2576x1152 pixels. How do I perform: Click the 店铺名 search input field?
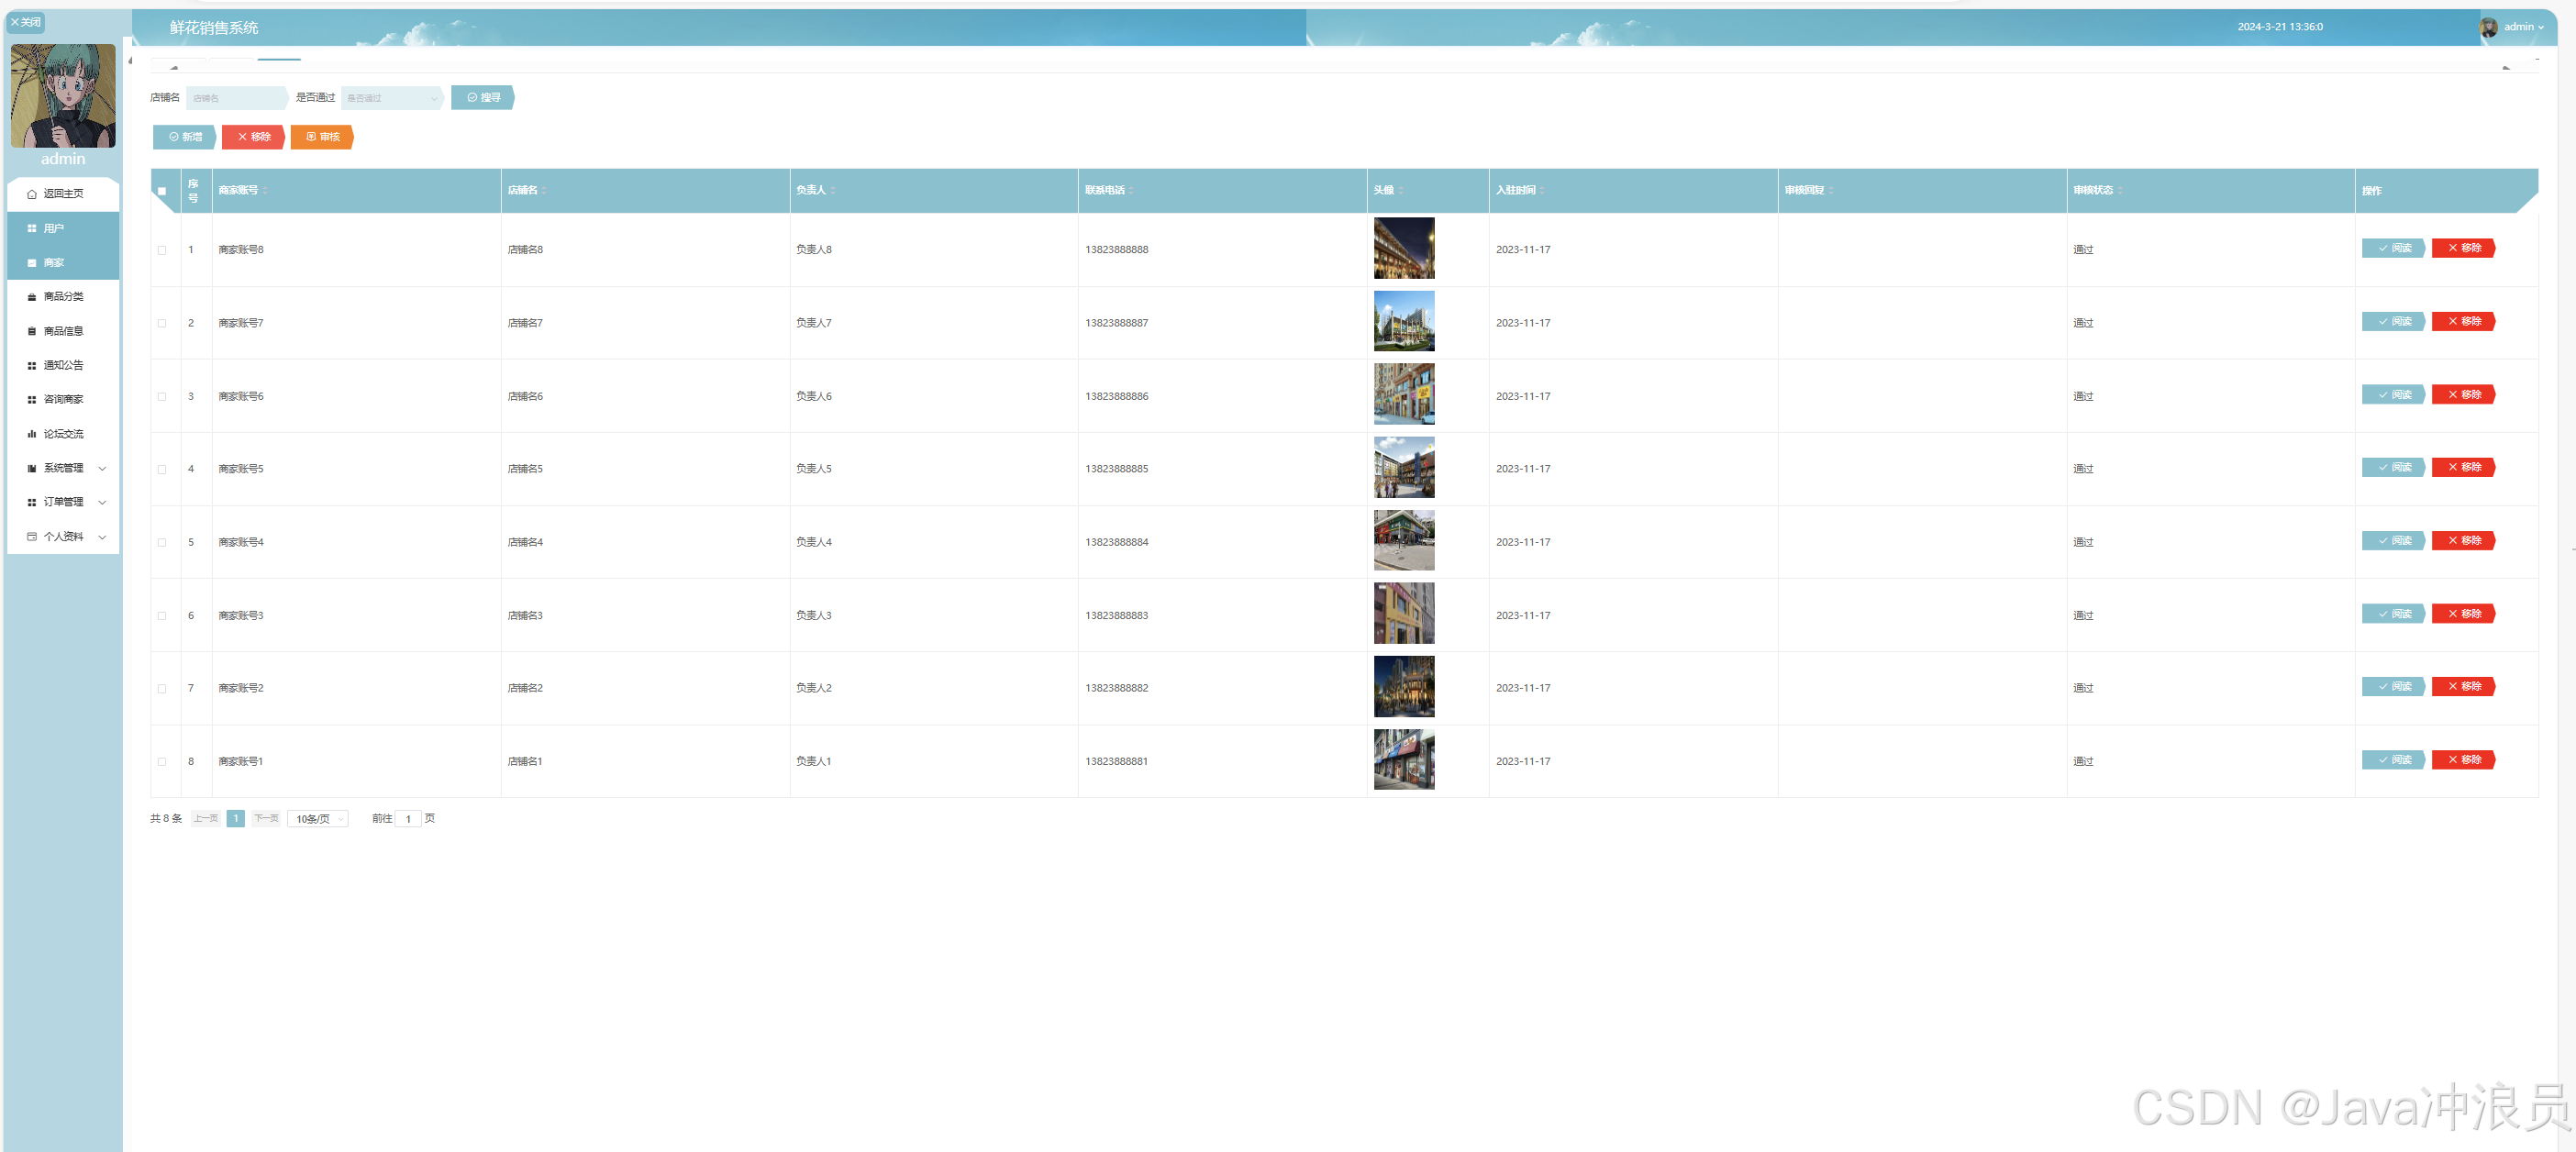[236, 98]
